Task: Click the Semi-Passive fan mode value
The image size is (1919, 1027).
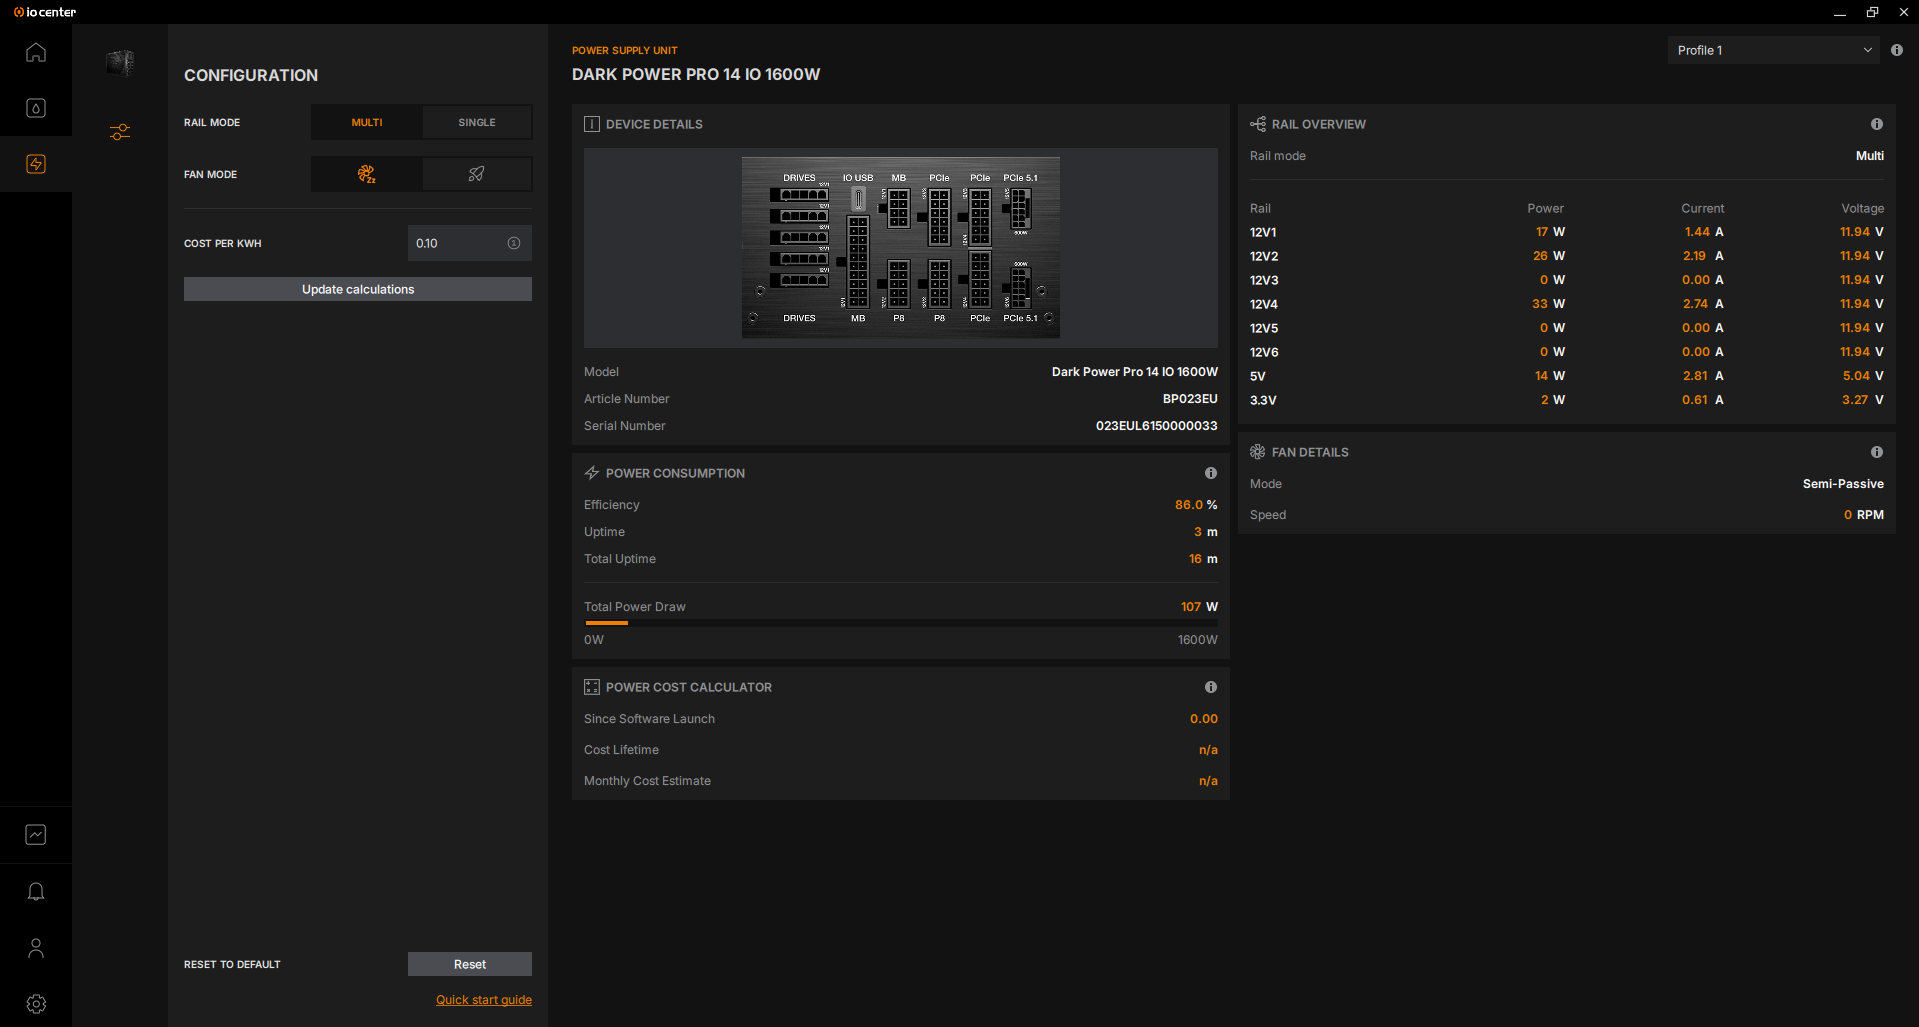Action: point(1843,484)
